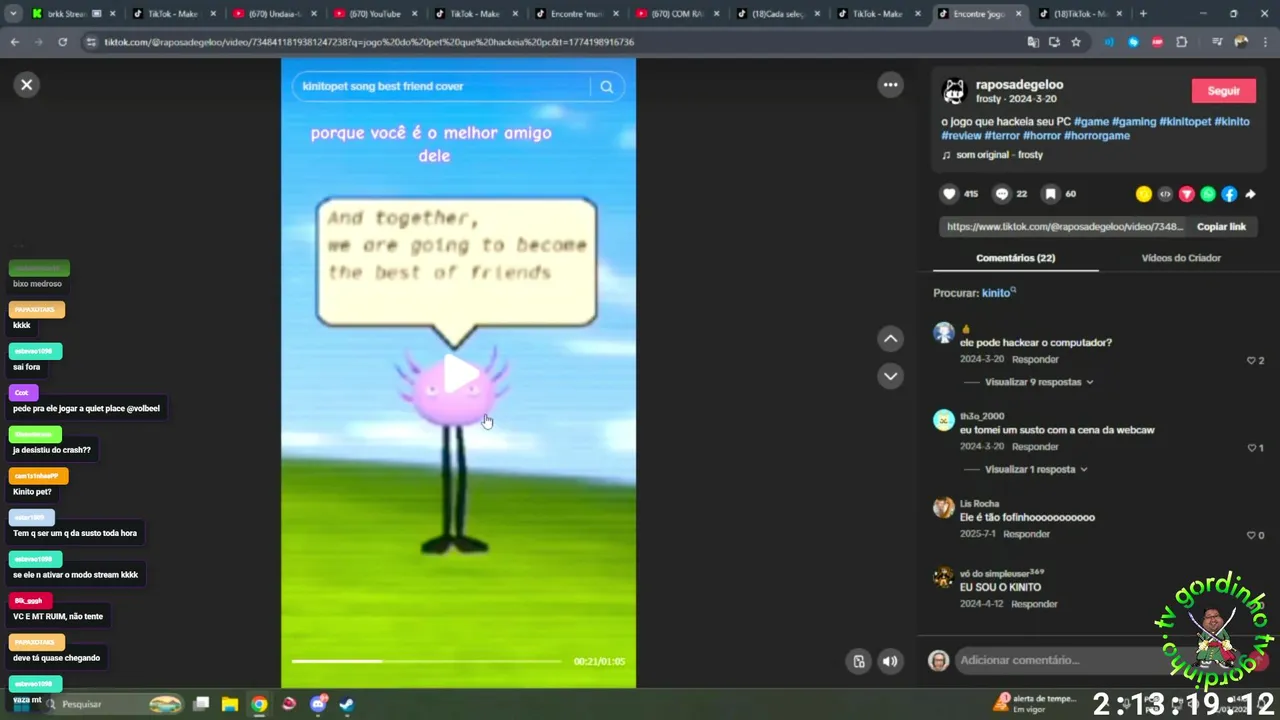1280x720 pixels.
Task: Share the video via WhatsApp icon
Action: [x=1208, y=194]
